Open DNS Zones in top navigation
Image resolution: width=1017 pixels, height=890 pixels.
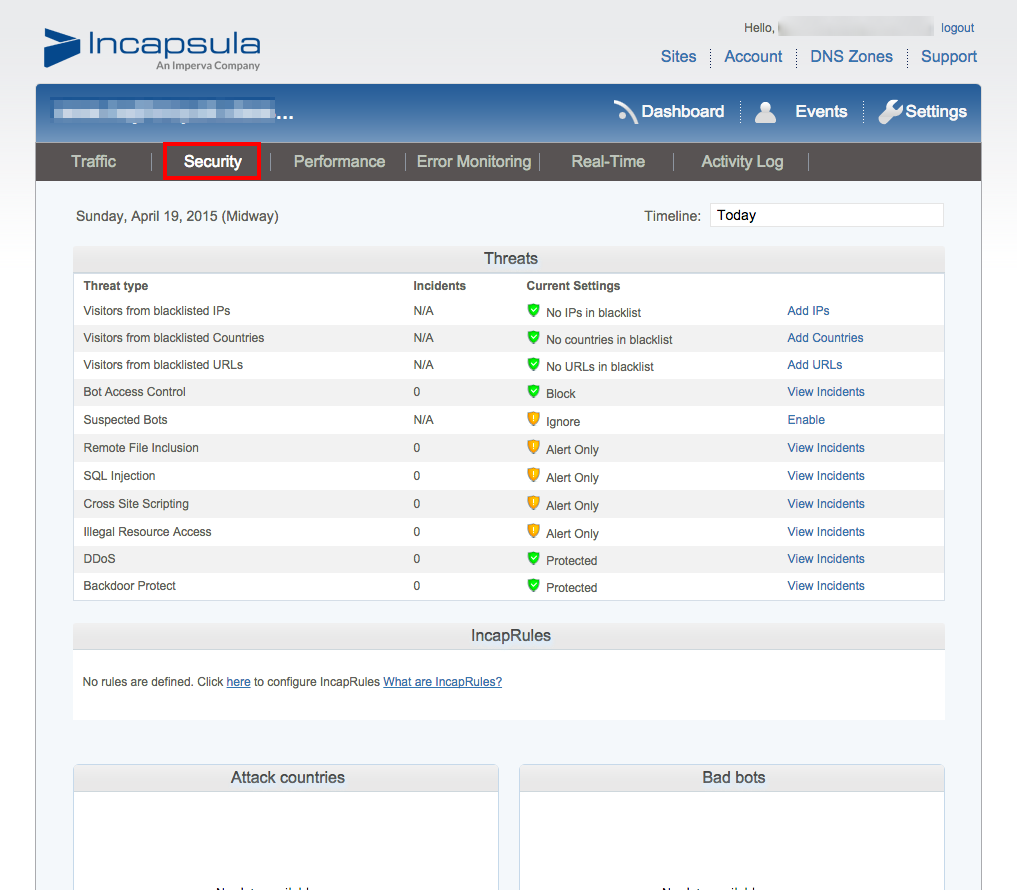pos(851,57)
